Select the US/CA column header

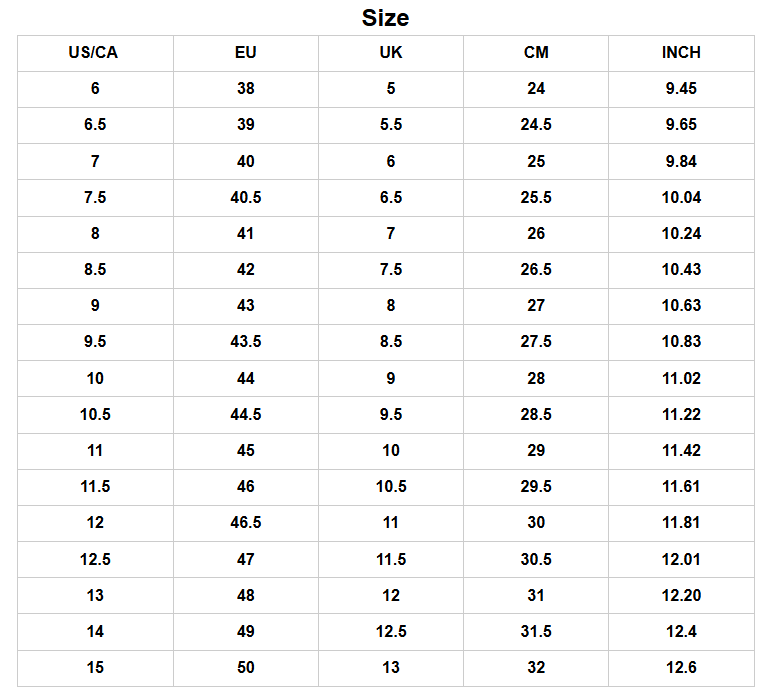95,53
